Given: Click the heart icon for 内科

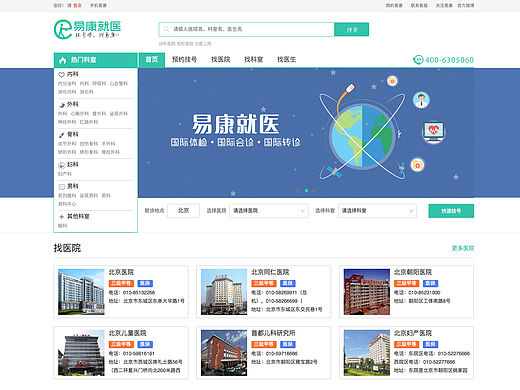Looking at the screenshot, I should [x=61, y=75].
